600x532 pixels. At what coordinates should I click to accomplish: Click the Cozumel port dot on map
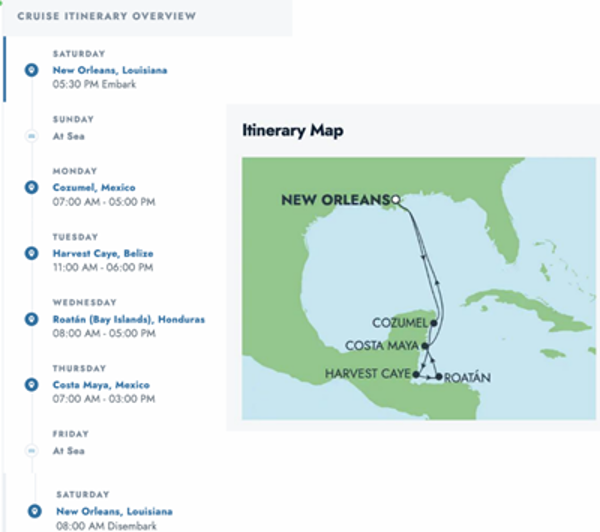(434, 323)
